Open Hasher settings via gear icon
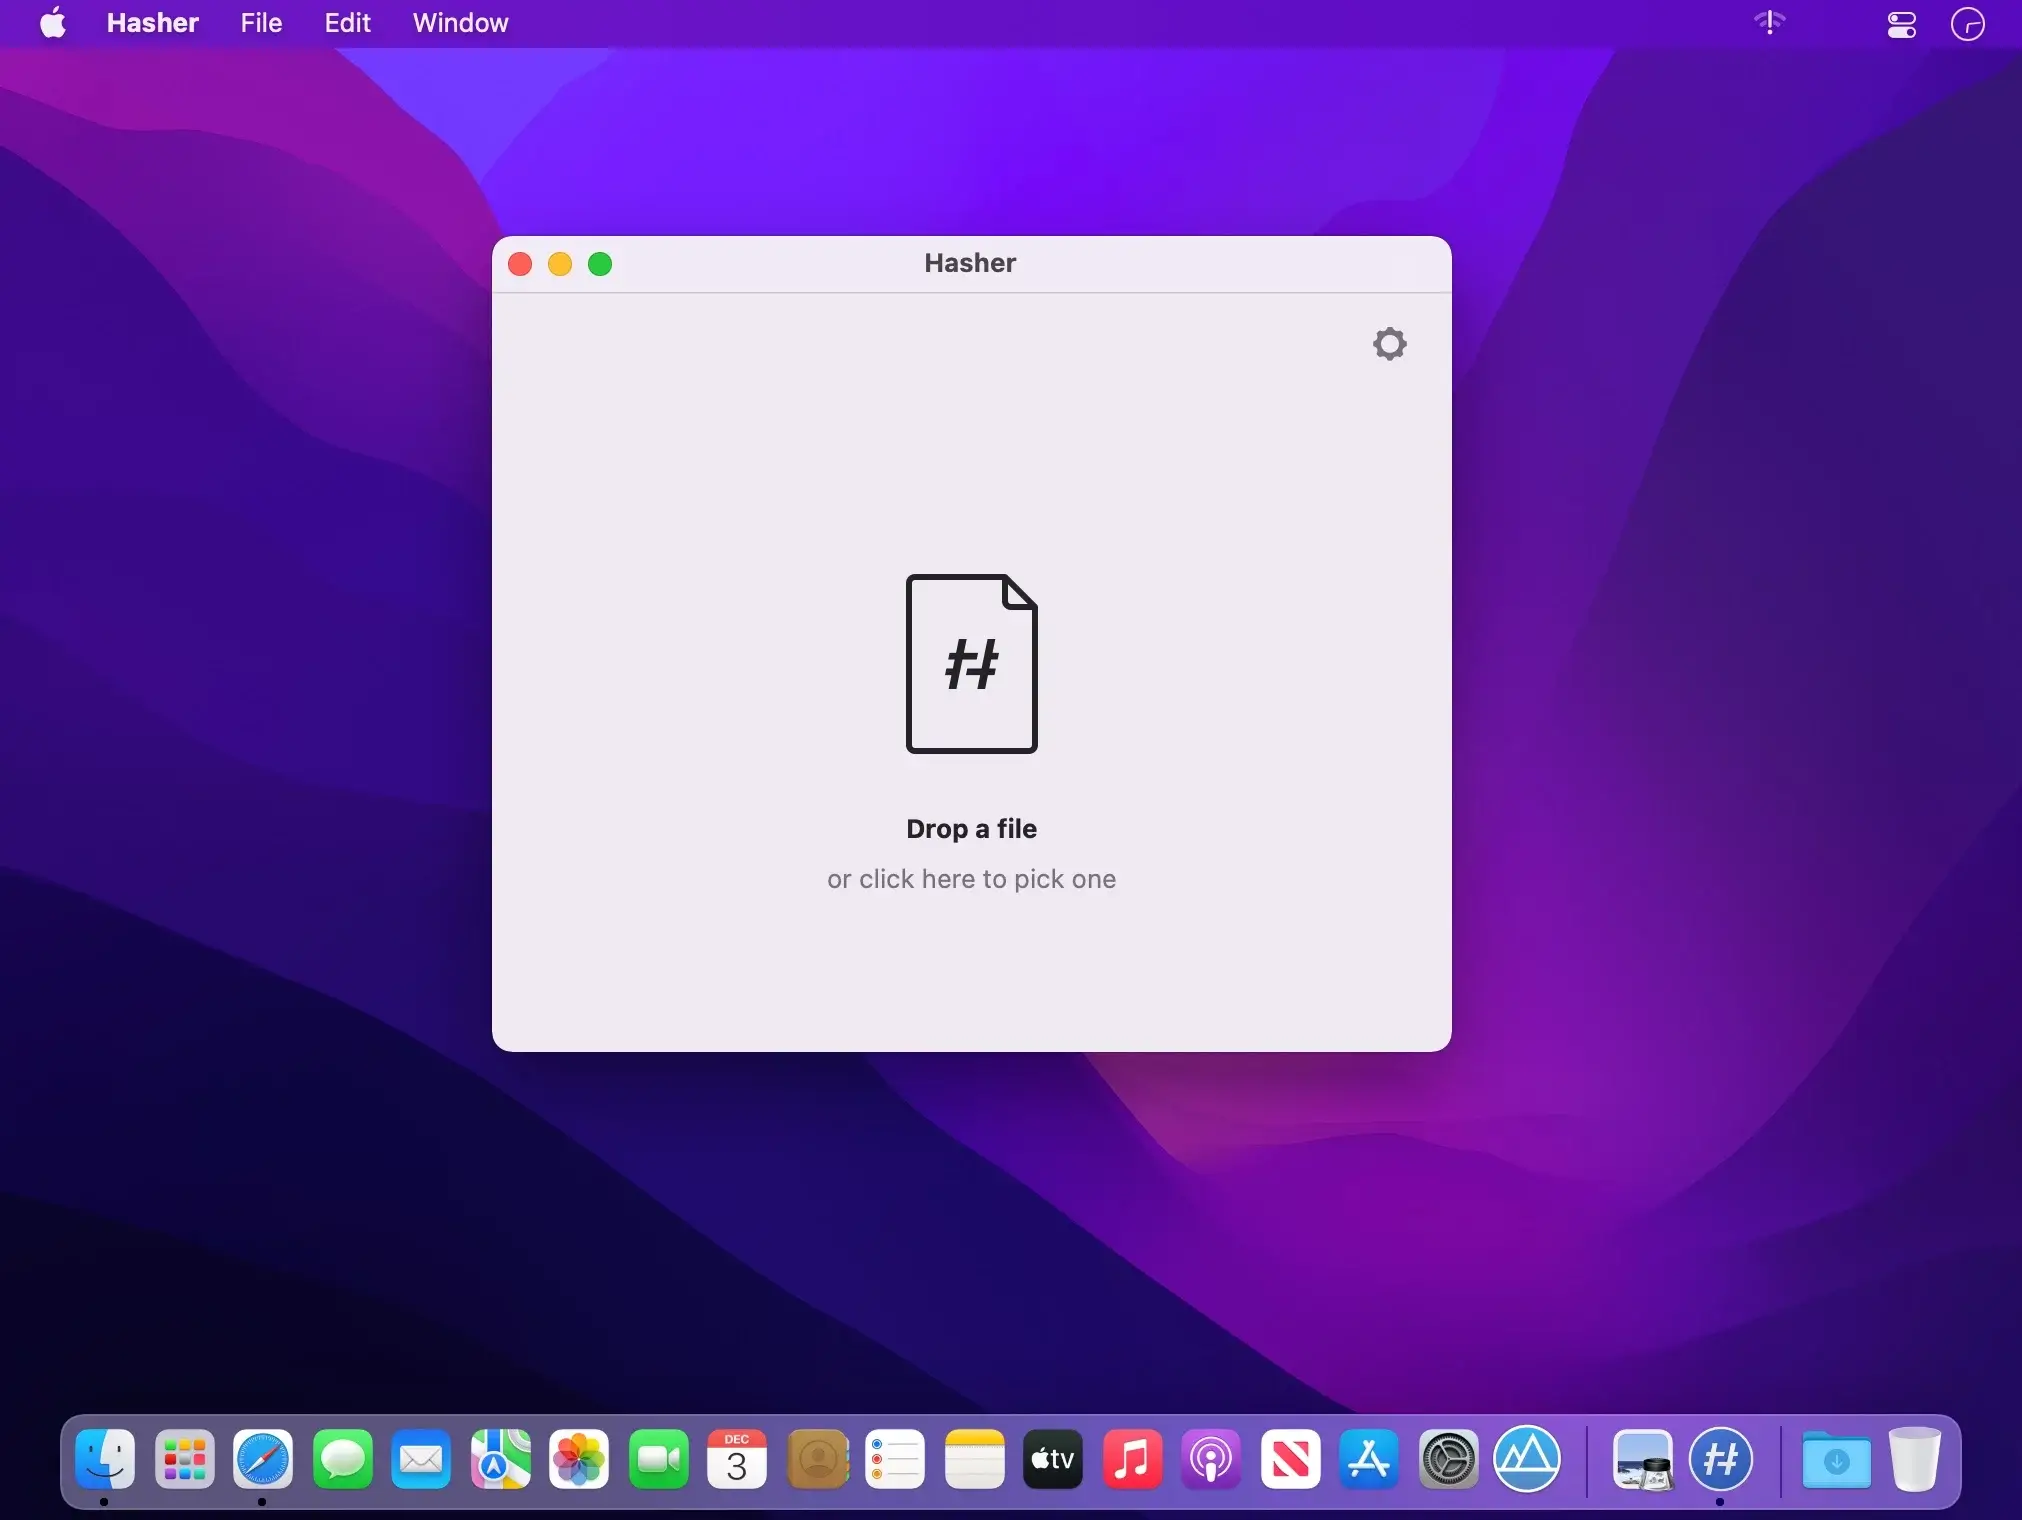The height and width of the screenshot is (1520, 2022). [x=1389, y=344]
